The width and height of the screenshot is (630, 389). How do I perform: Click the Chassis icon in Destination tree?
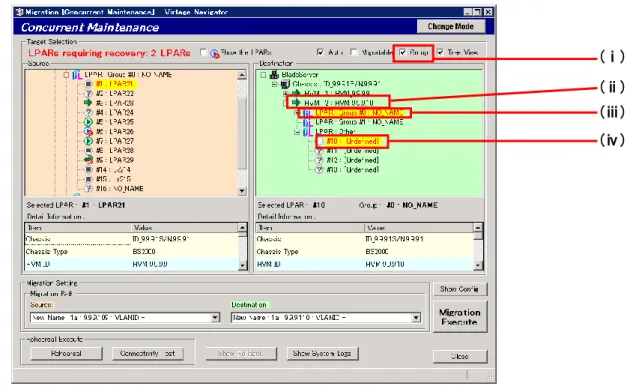point(285,84)
